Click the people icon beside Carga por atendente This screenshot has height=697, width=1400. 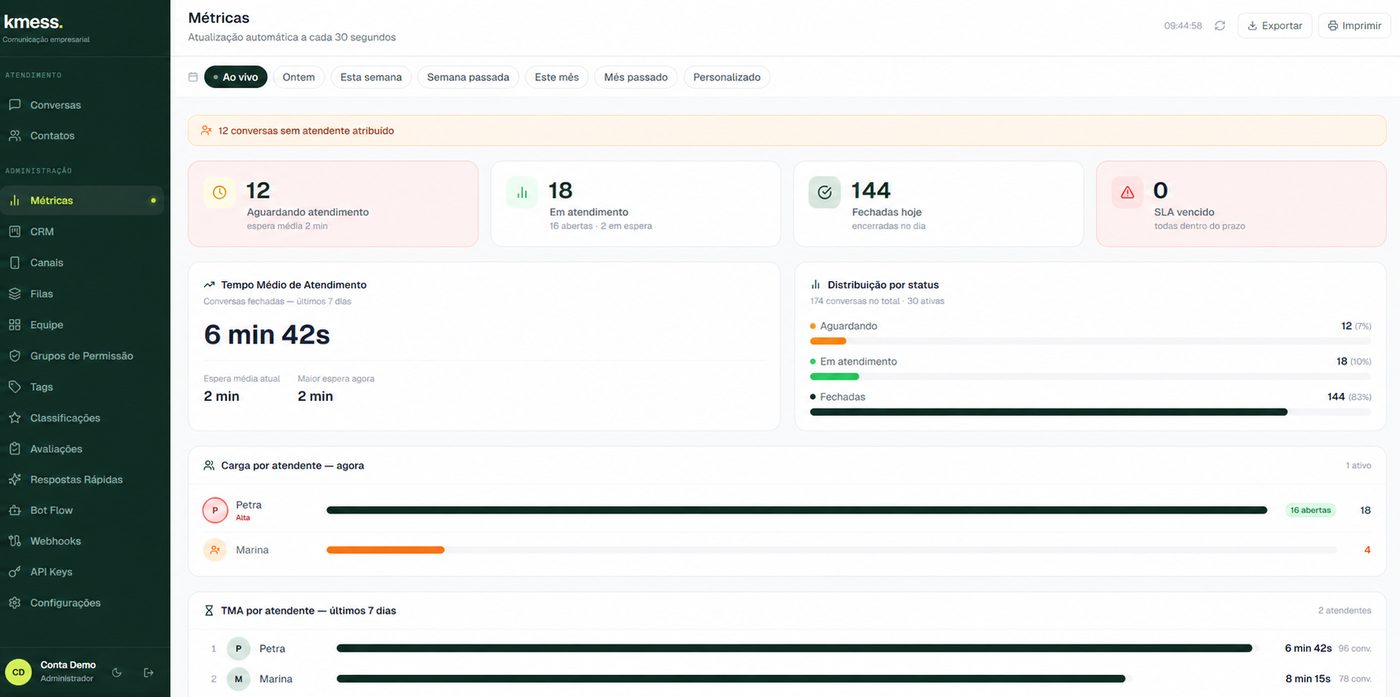tap(209, 466)
